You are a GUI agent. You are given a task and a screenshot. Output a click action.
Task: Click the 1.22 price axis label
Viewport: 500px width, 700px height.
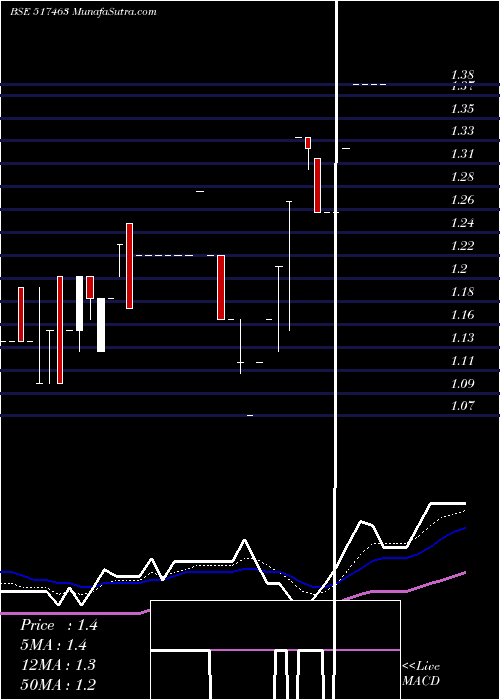click(x=462, y=246)
